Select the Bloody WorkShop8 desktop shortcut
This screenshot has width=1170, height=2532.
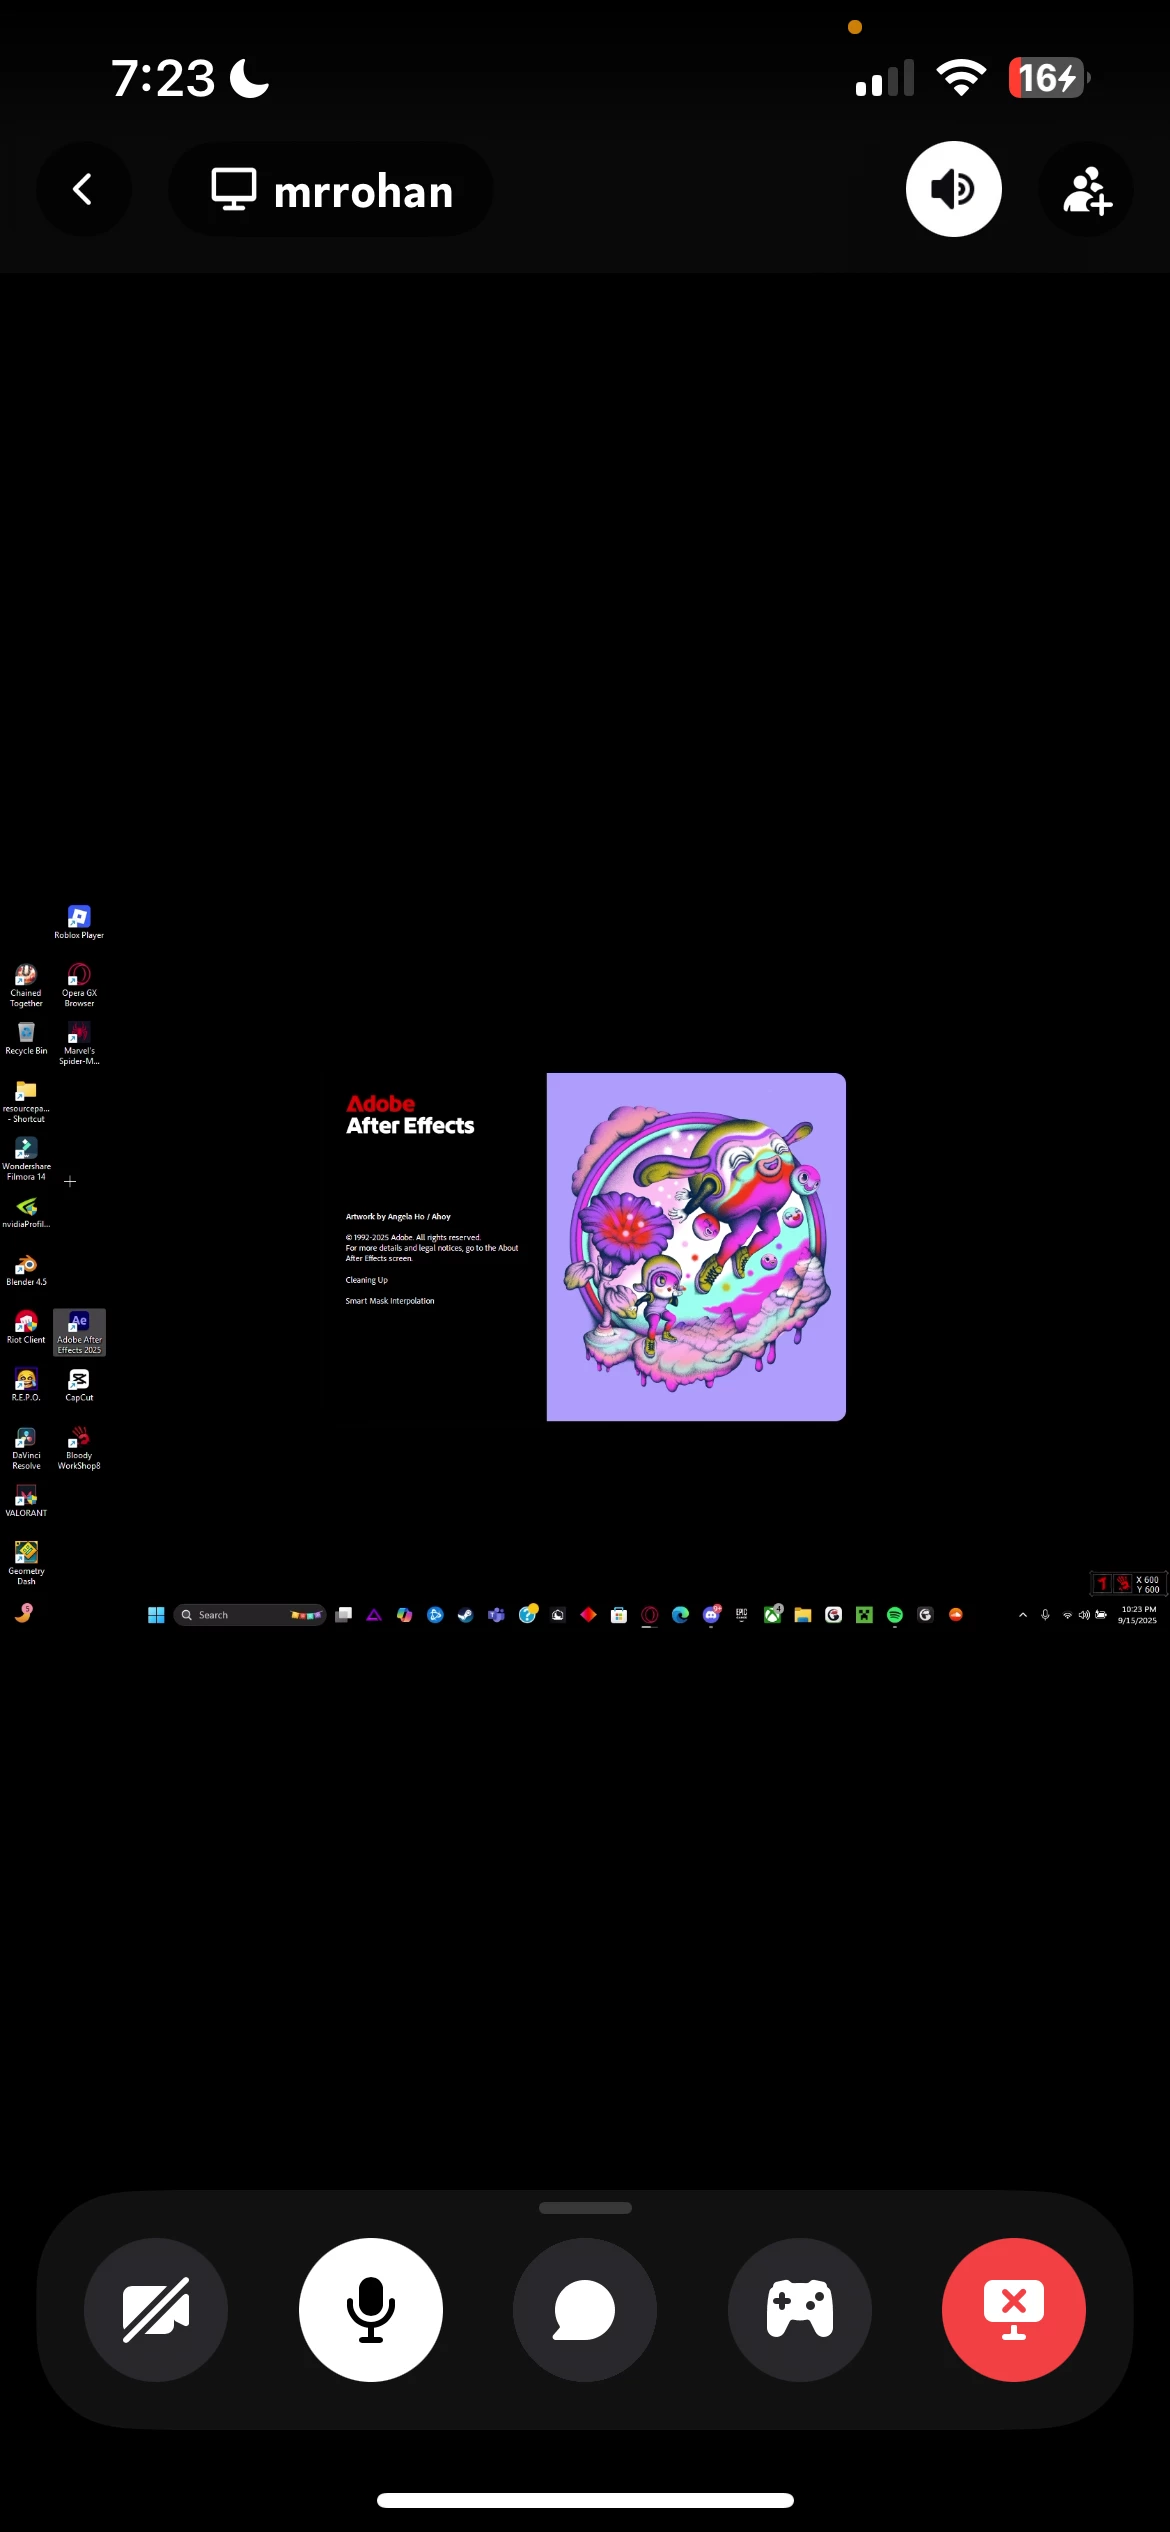pos(79,1449)
